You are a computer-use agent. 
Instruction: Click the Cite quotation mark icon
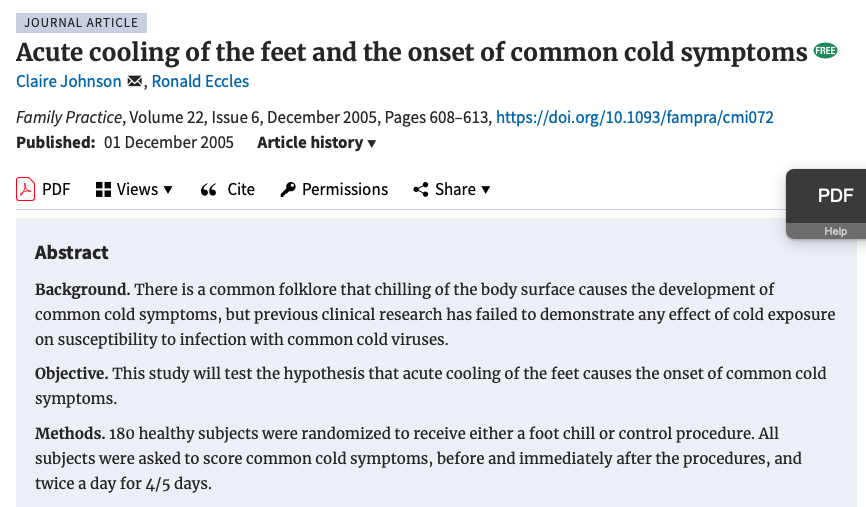208,190
